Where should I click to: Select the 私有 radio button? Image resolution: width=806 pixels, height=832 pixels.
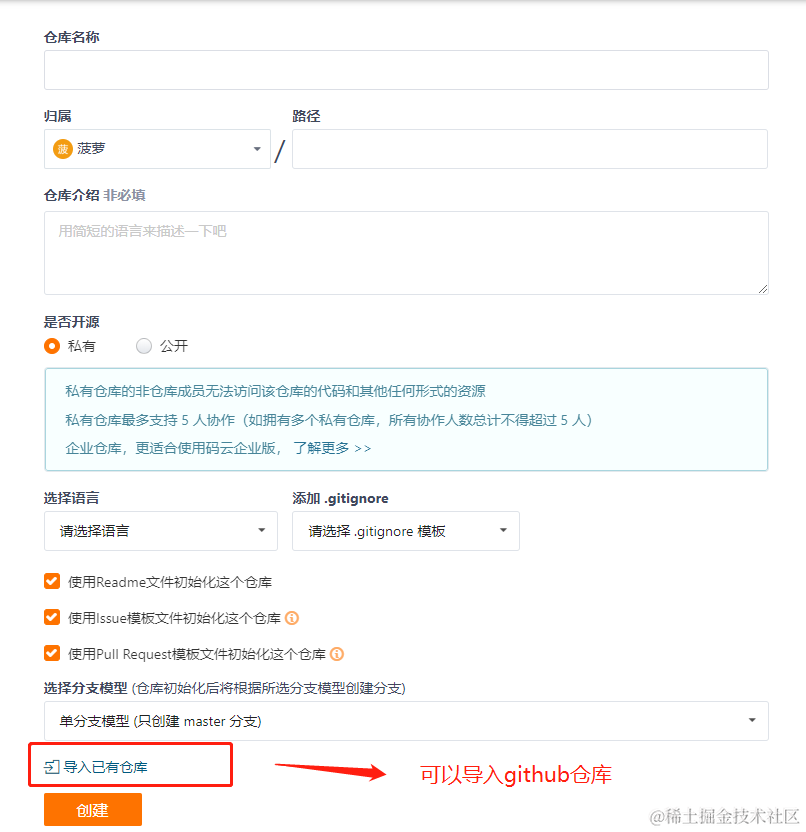(x=52, y=346)
